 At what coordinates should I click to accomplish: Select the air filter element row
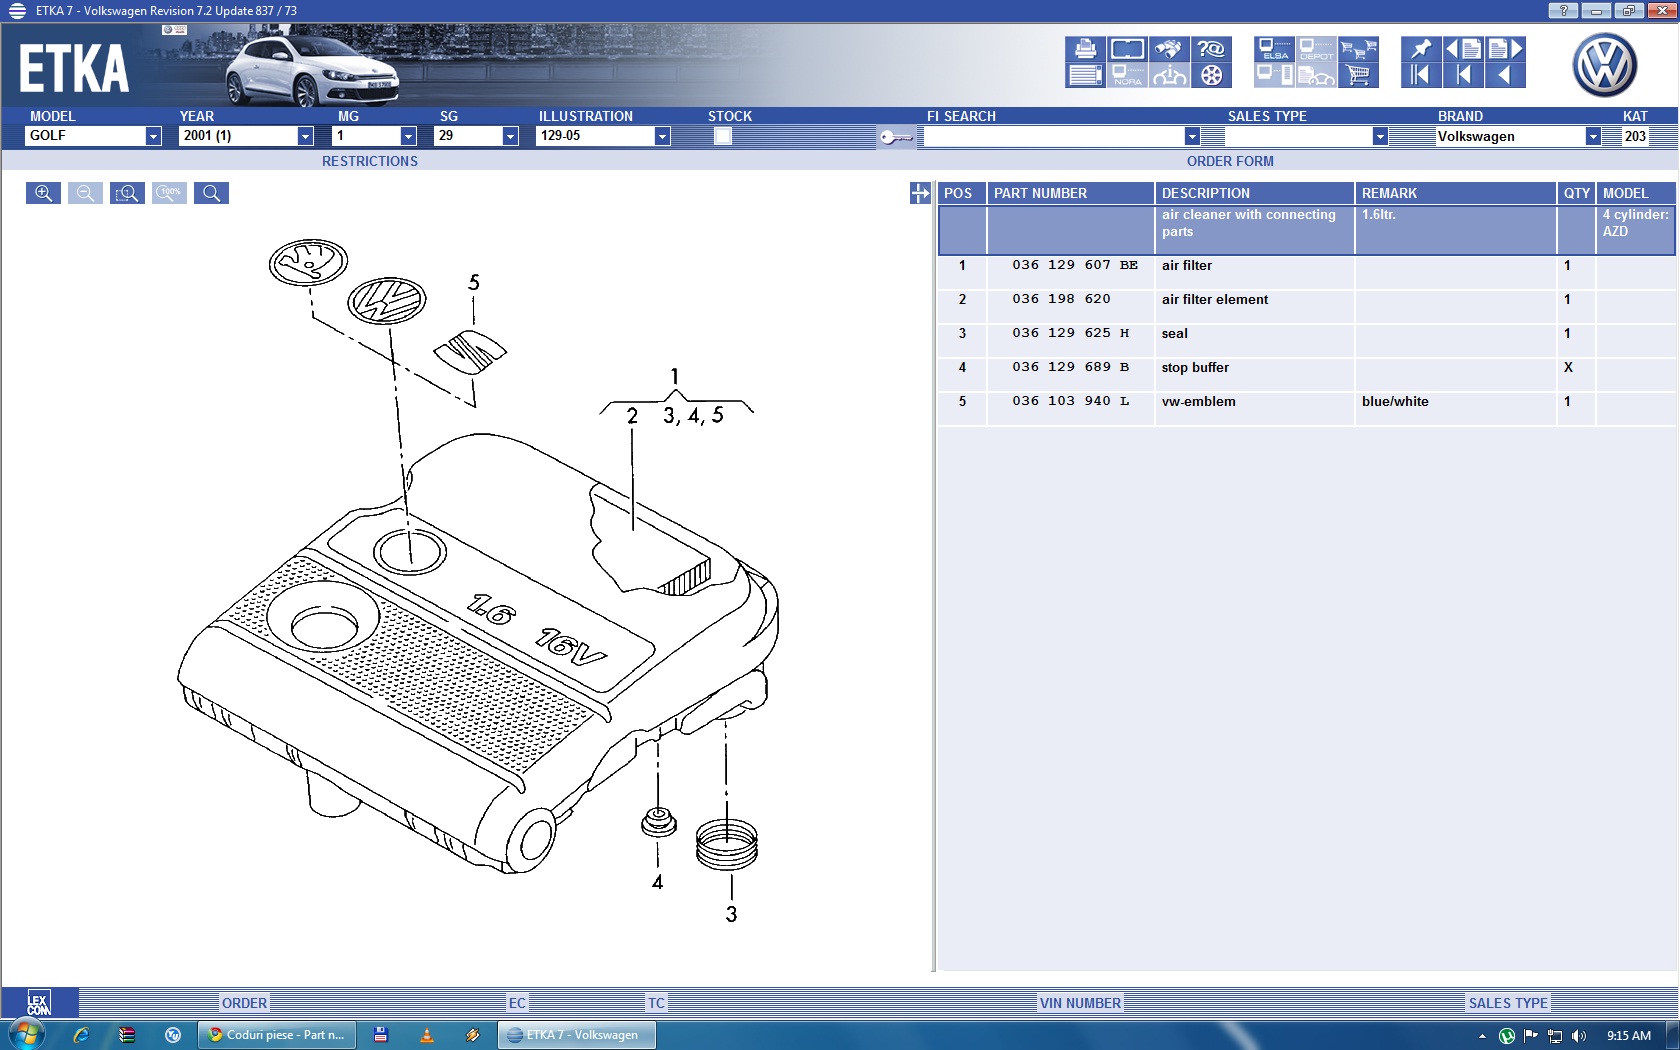tap(1214, 299)
